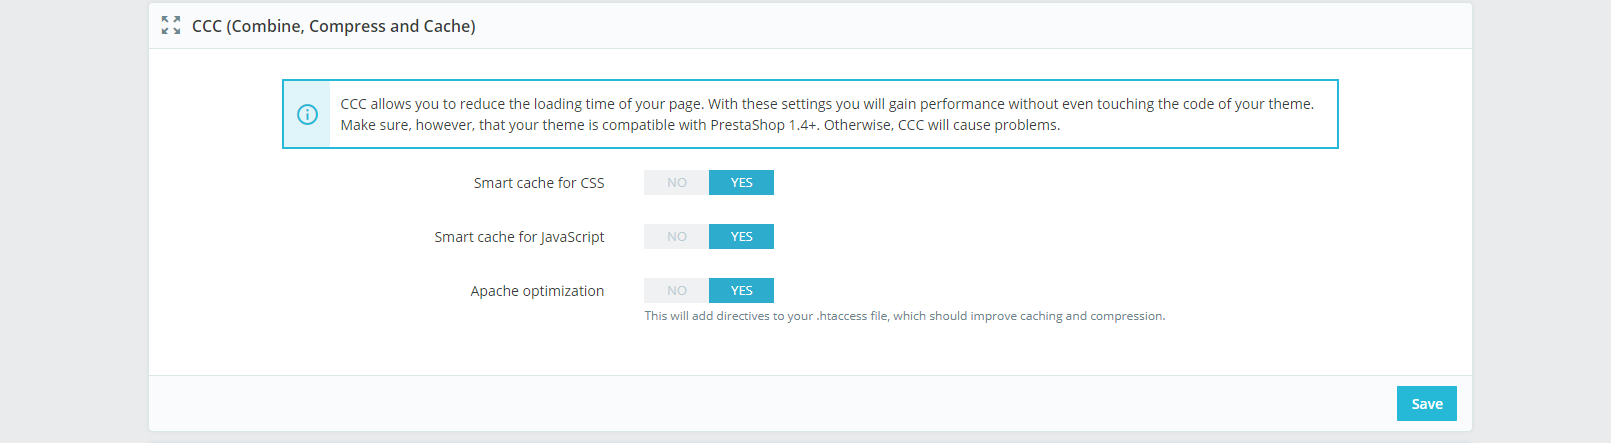Set Smart cache for CSS to YES

(741, 183)
